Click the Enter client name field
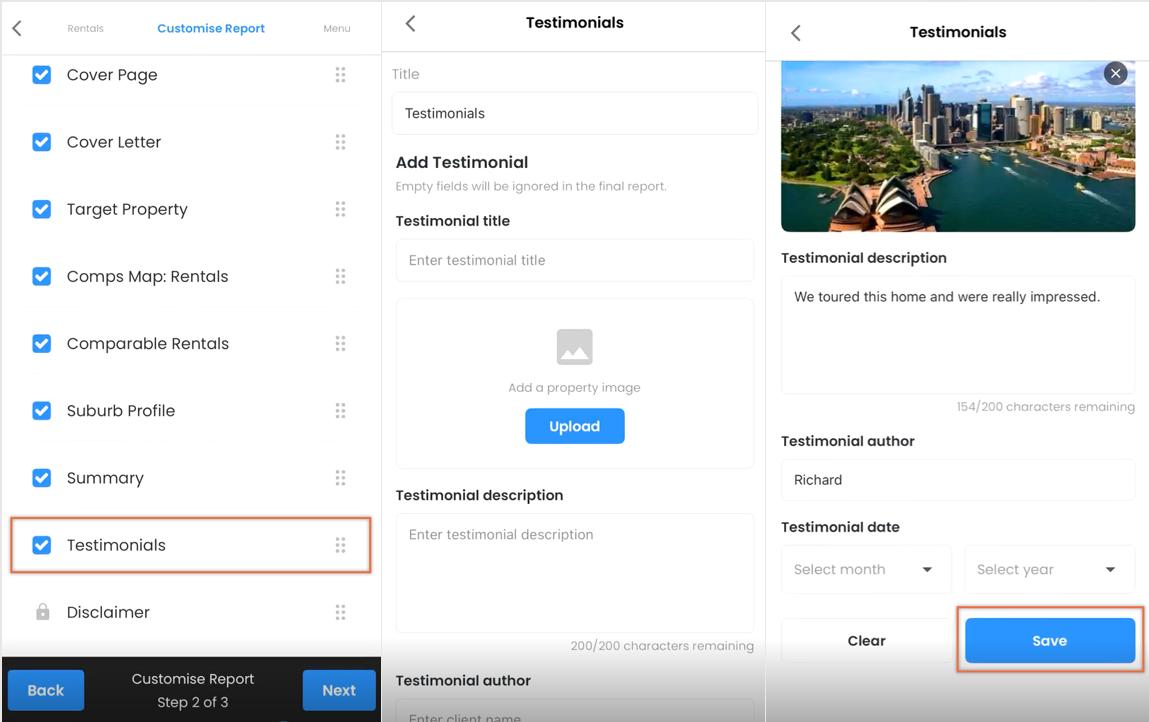The image size is (1149, 722). click(574, 711)
